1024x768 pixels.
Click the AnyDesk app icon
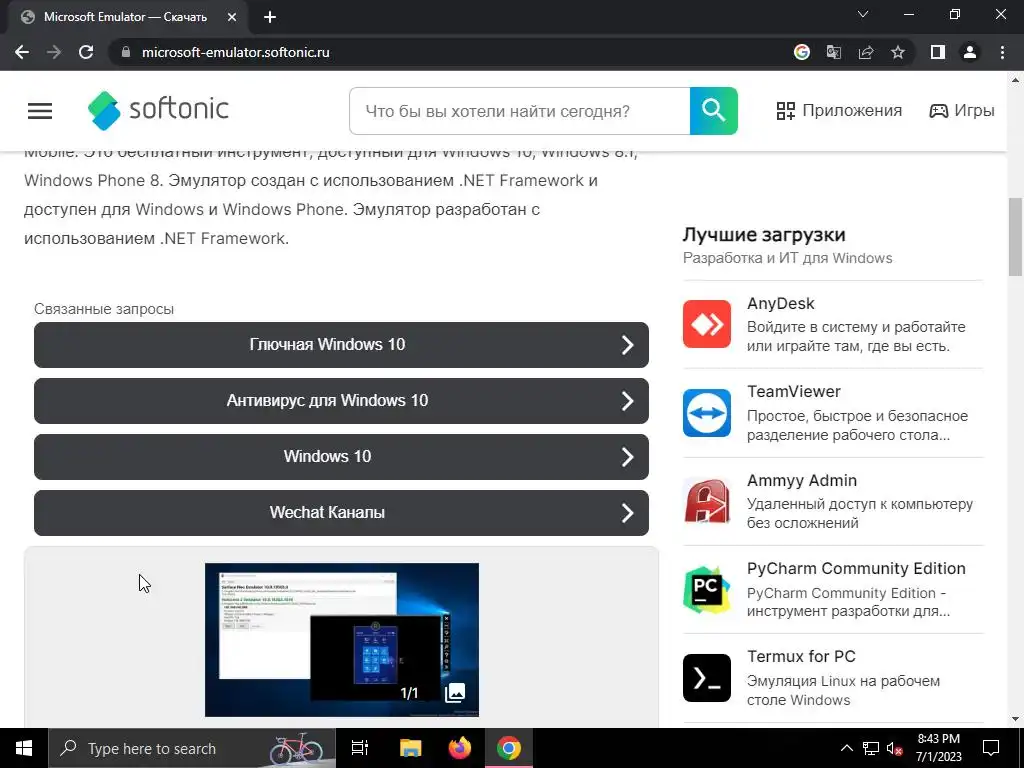pyautogui.click(x=707, y=324)
